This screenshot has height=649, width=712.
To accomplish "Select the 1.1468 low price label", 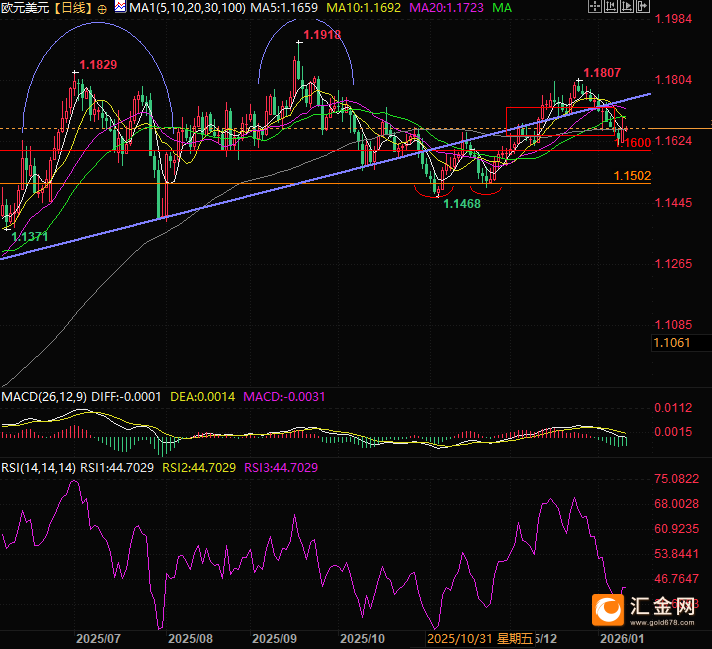I will pyautogui.click(x=460, y=203).
